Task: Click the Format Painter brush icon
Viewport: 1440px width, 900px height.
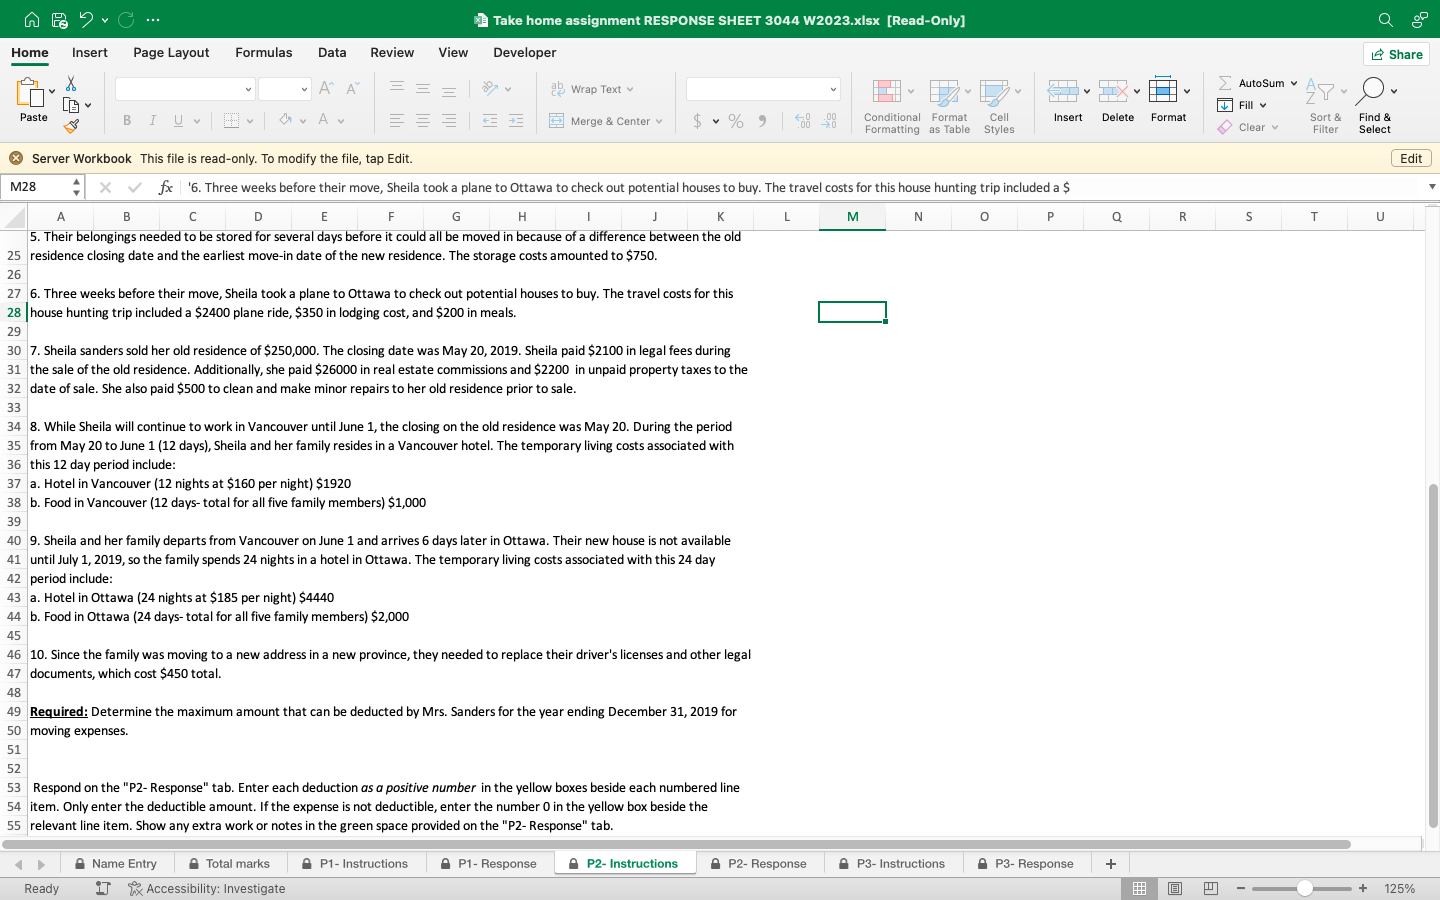Action: pyautogui.click(x=71, y=127)
